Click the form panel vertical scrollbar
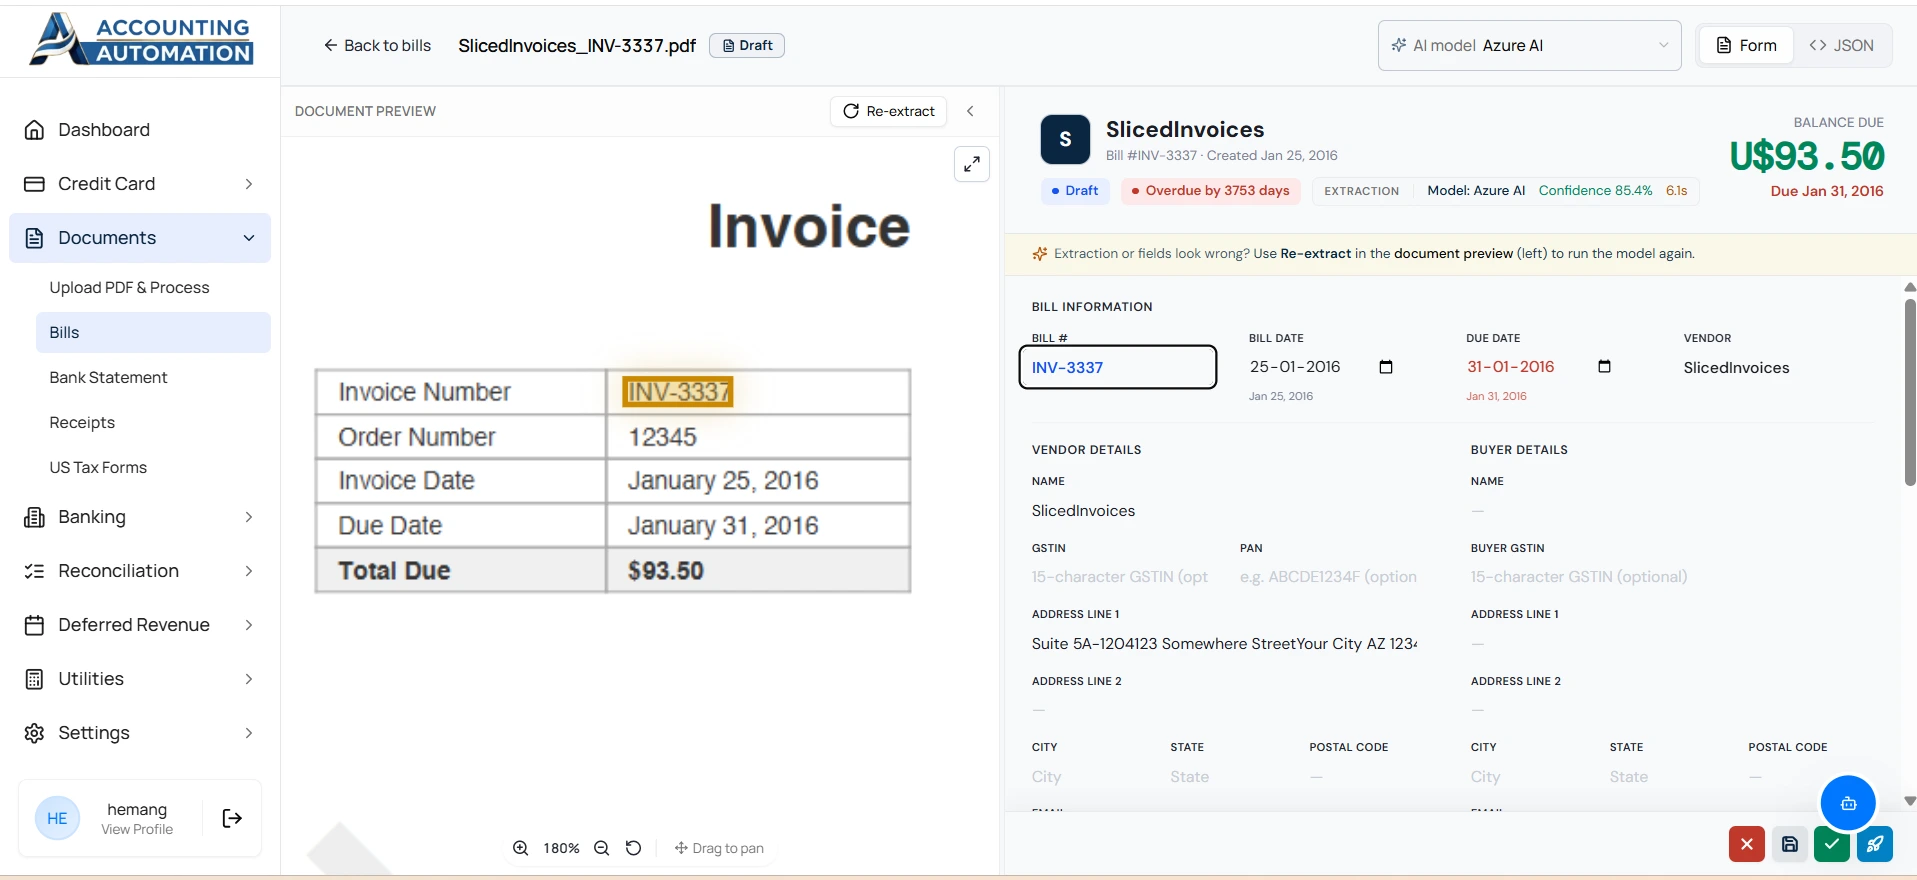This screenshot has width=1917, height=880. tap(1909, 393)
